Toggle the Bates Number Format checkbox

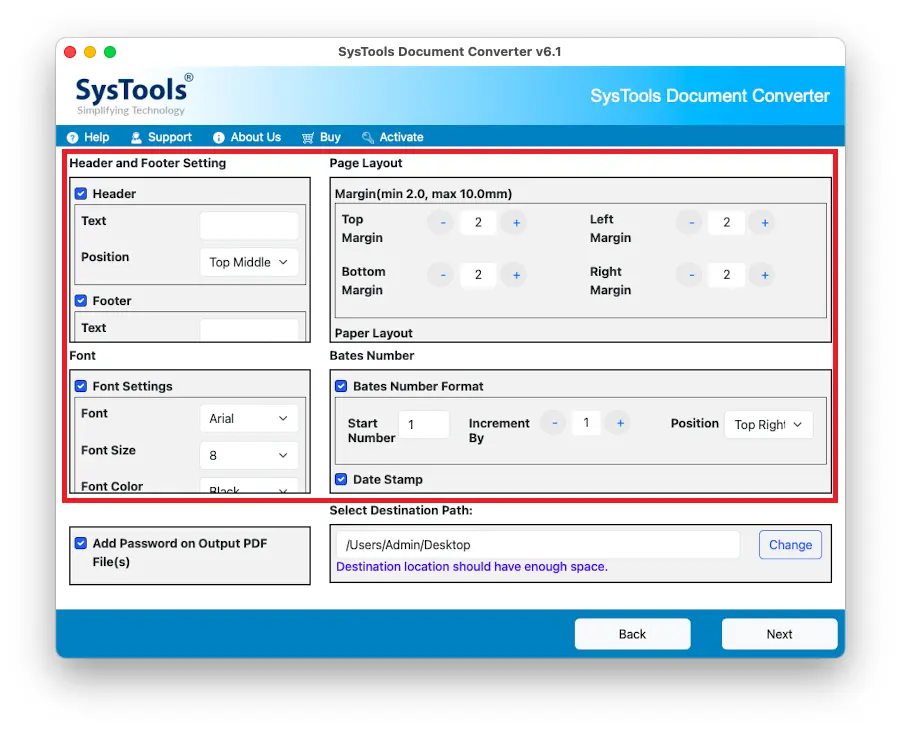(x=341, y=386)
